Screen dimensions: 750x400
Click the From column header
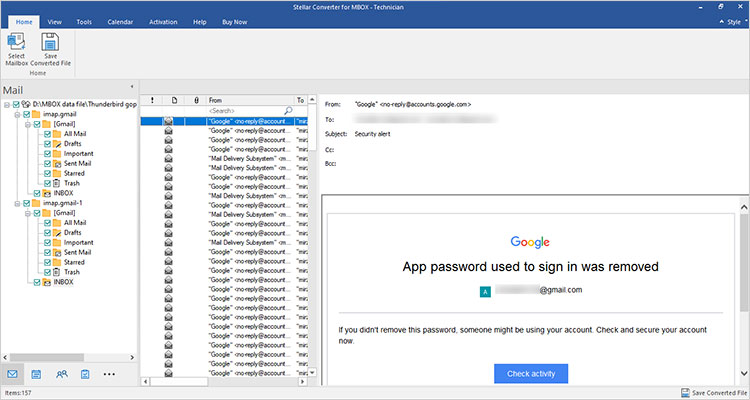[250, 100]
